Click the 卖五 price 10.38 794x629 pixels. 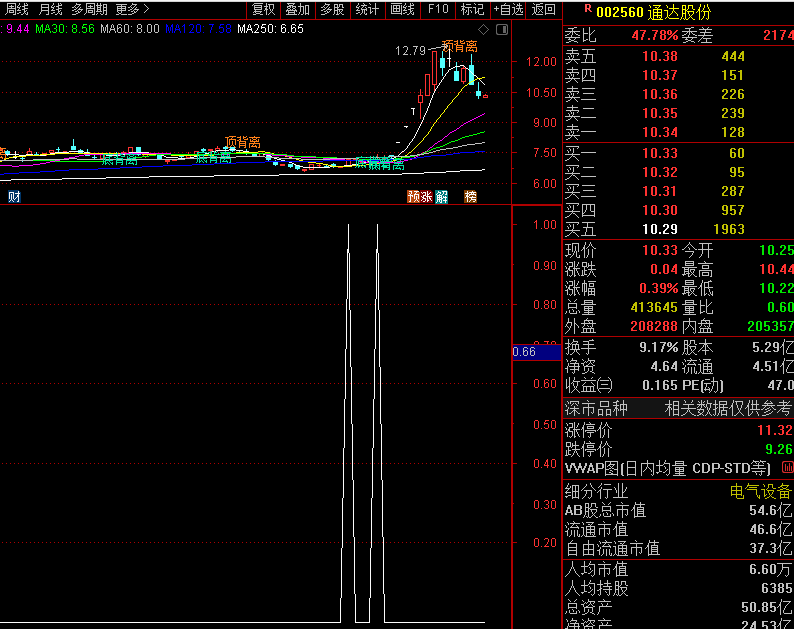click(660, 56)
